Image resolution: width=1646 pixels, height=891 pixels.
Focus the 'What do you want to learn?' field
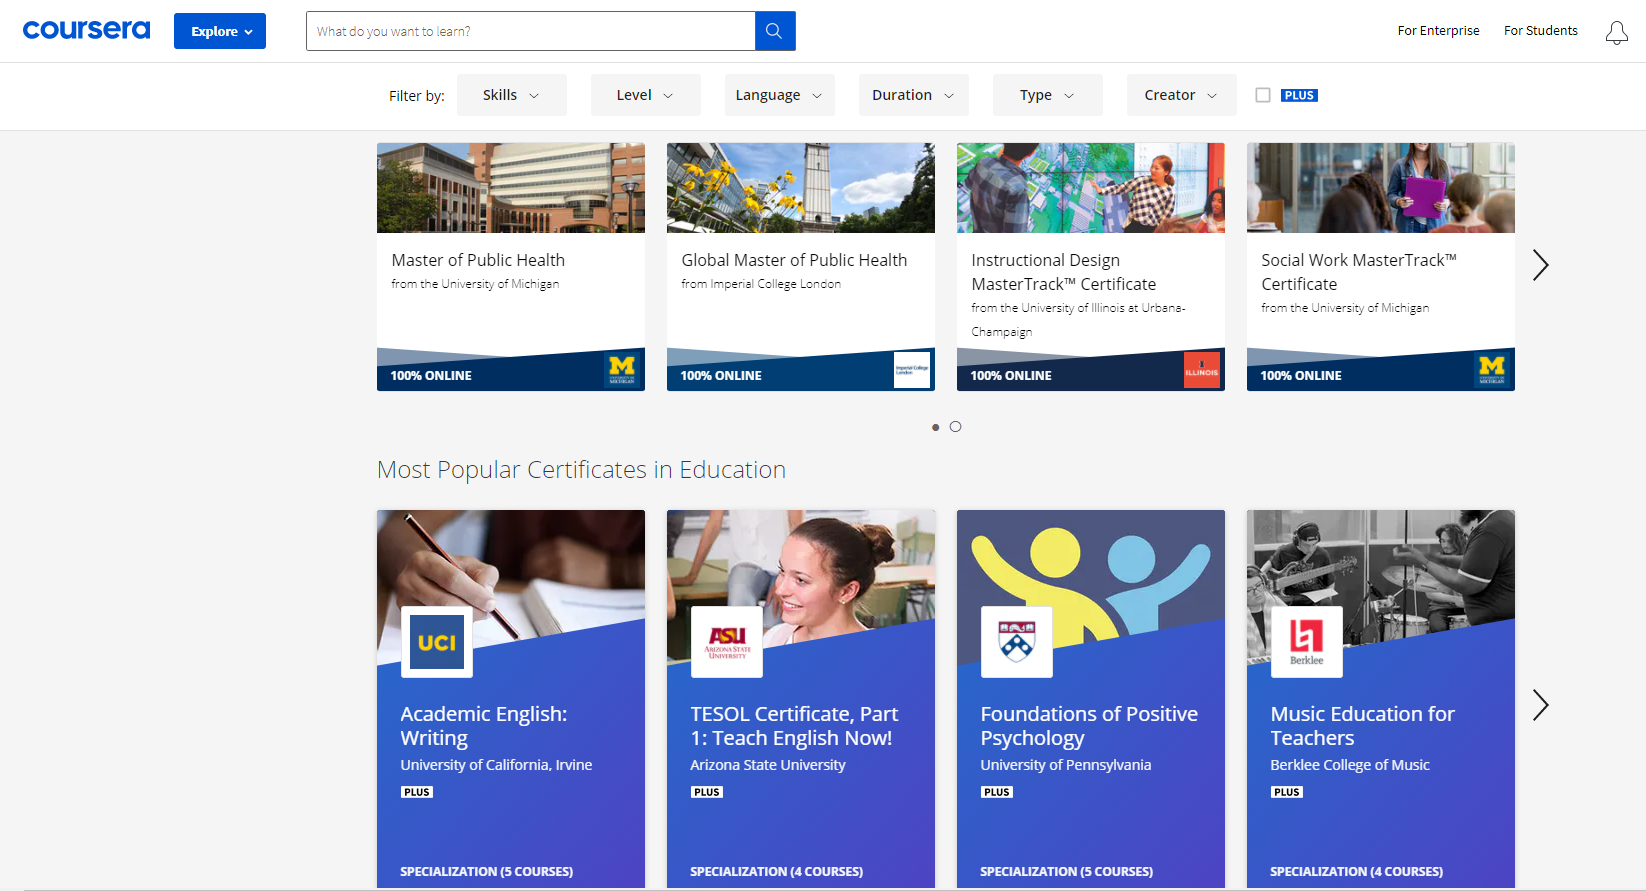tap(530, 31)
